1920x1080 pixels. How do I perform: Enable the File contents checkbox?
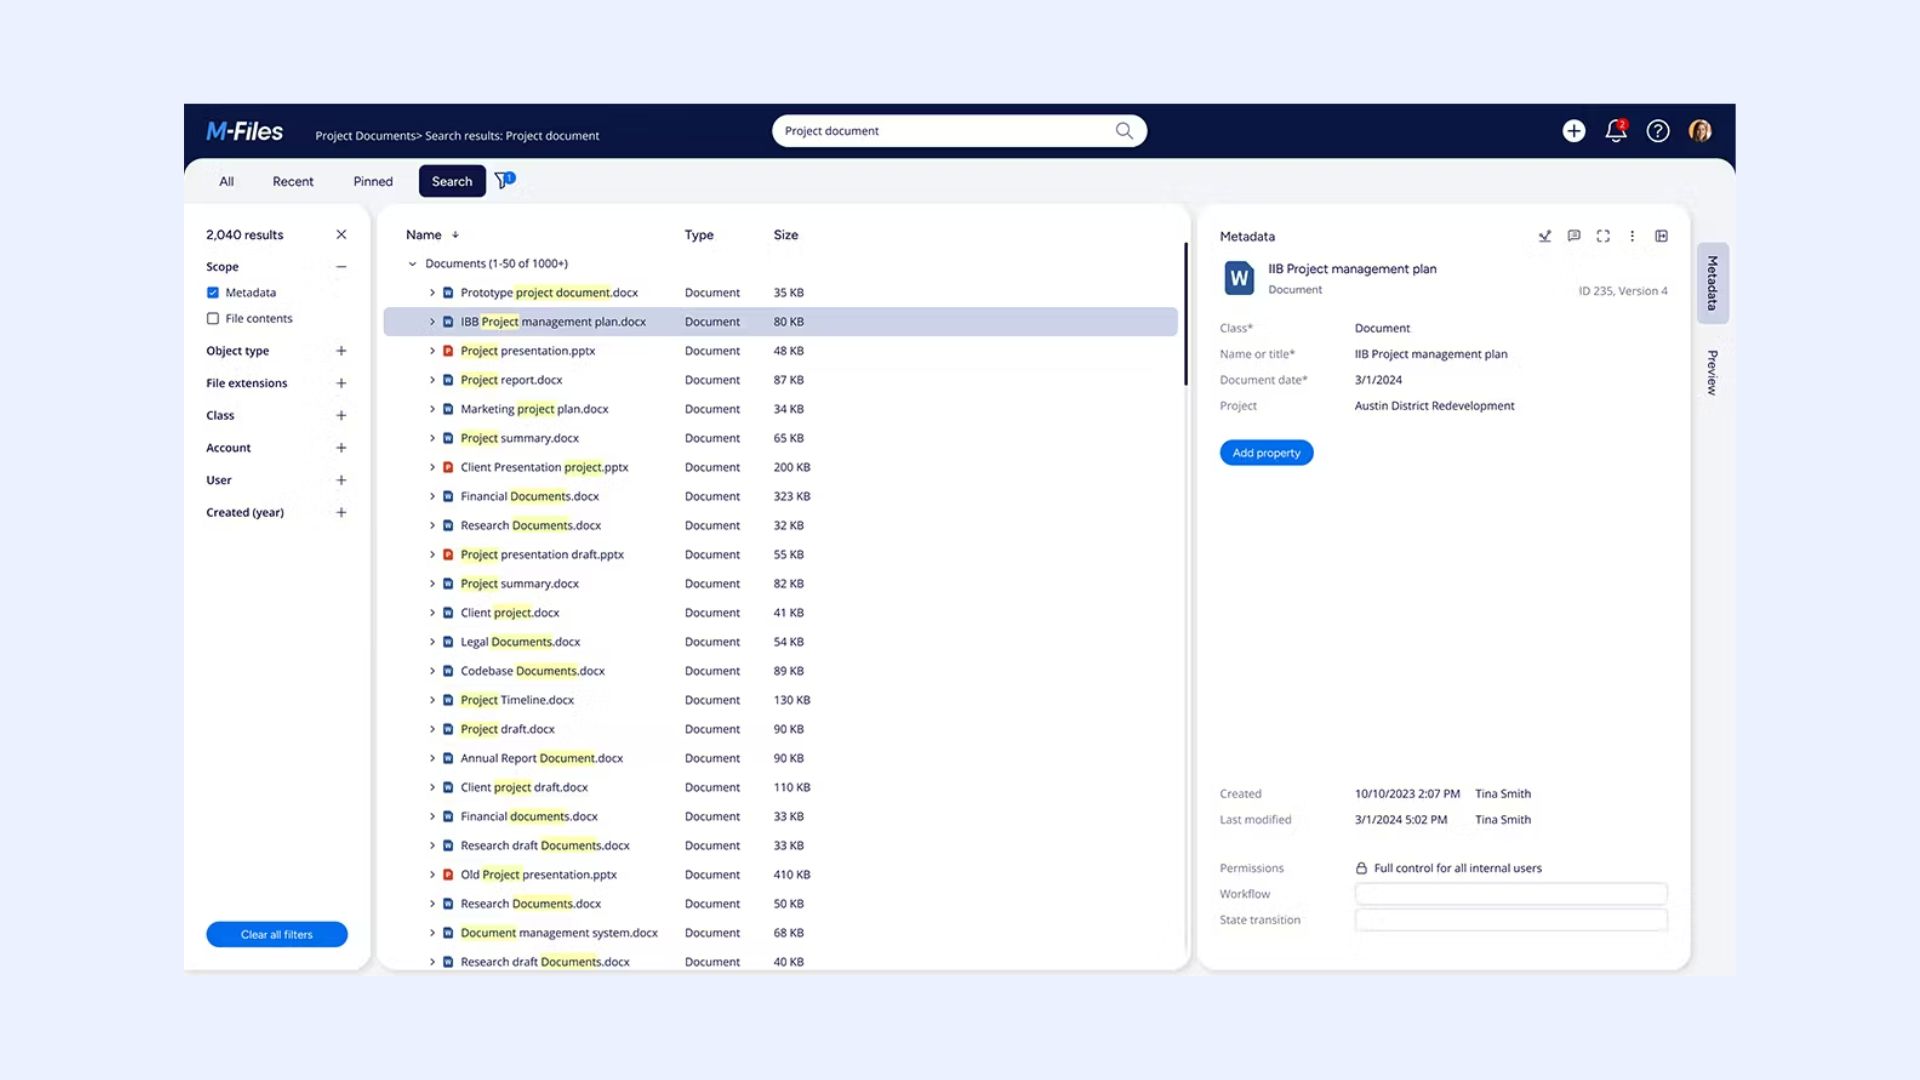click(213, 319)
